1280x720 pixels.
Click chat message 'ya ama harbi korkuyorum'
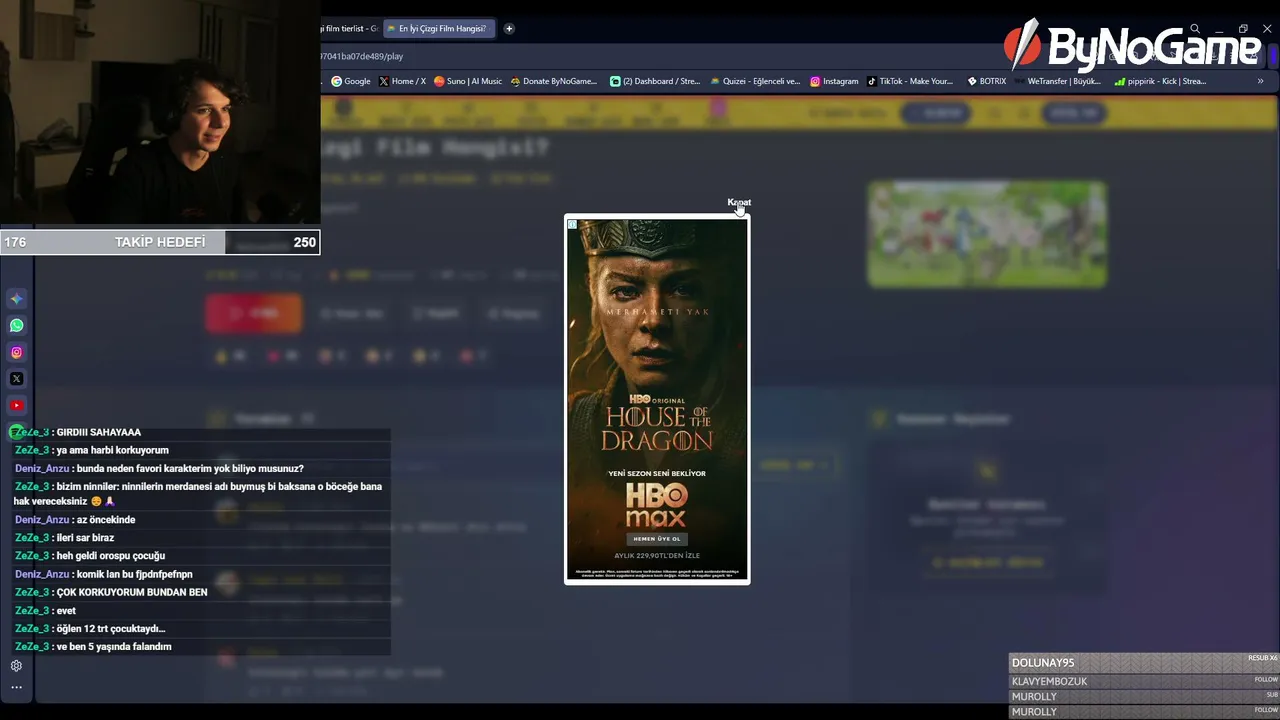point(112,450)
